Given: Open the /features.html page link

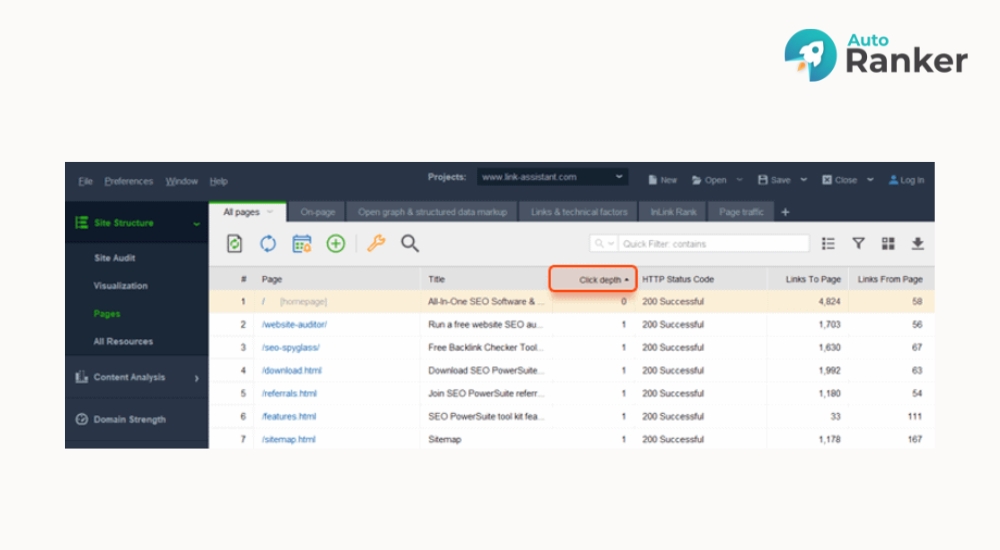Looking at the screenshot, I should [x=289, y=416].
